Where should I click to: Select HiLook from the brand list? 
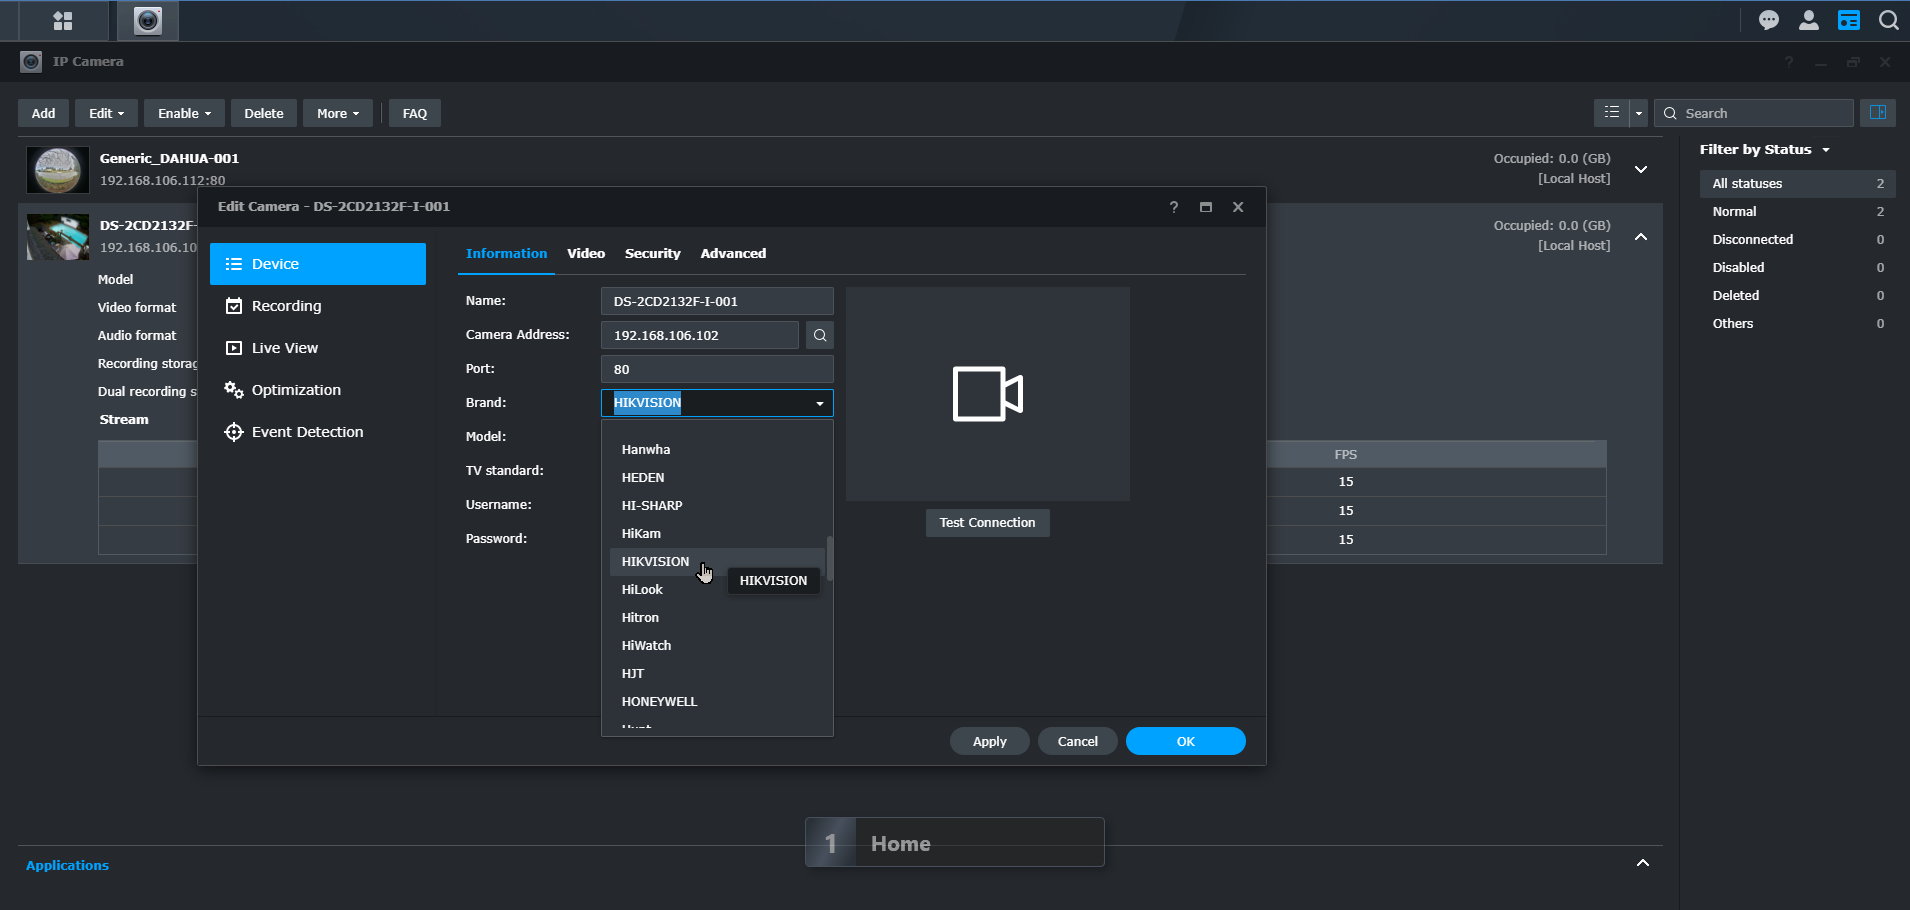[x=642, y=590]
